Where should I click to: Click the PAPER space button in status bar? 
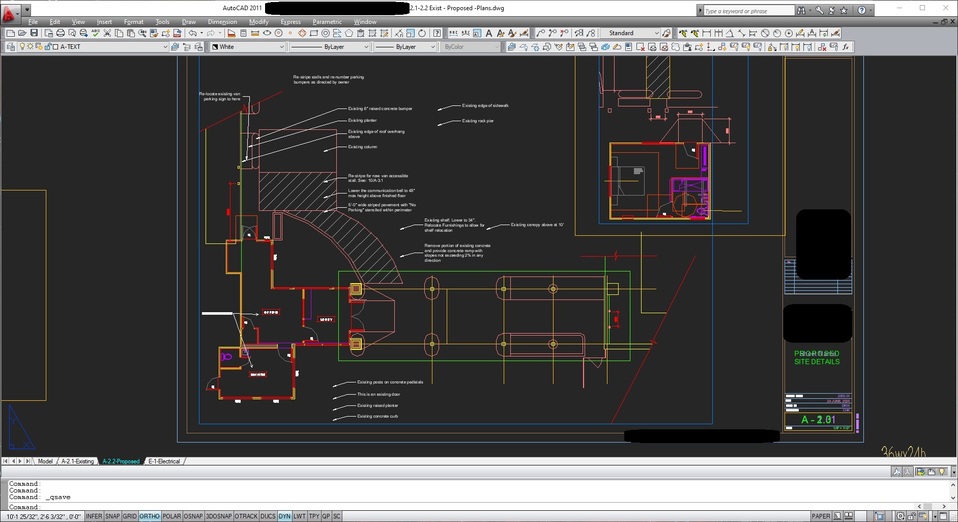pyautogui.click(x=820, y=516)
